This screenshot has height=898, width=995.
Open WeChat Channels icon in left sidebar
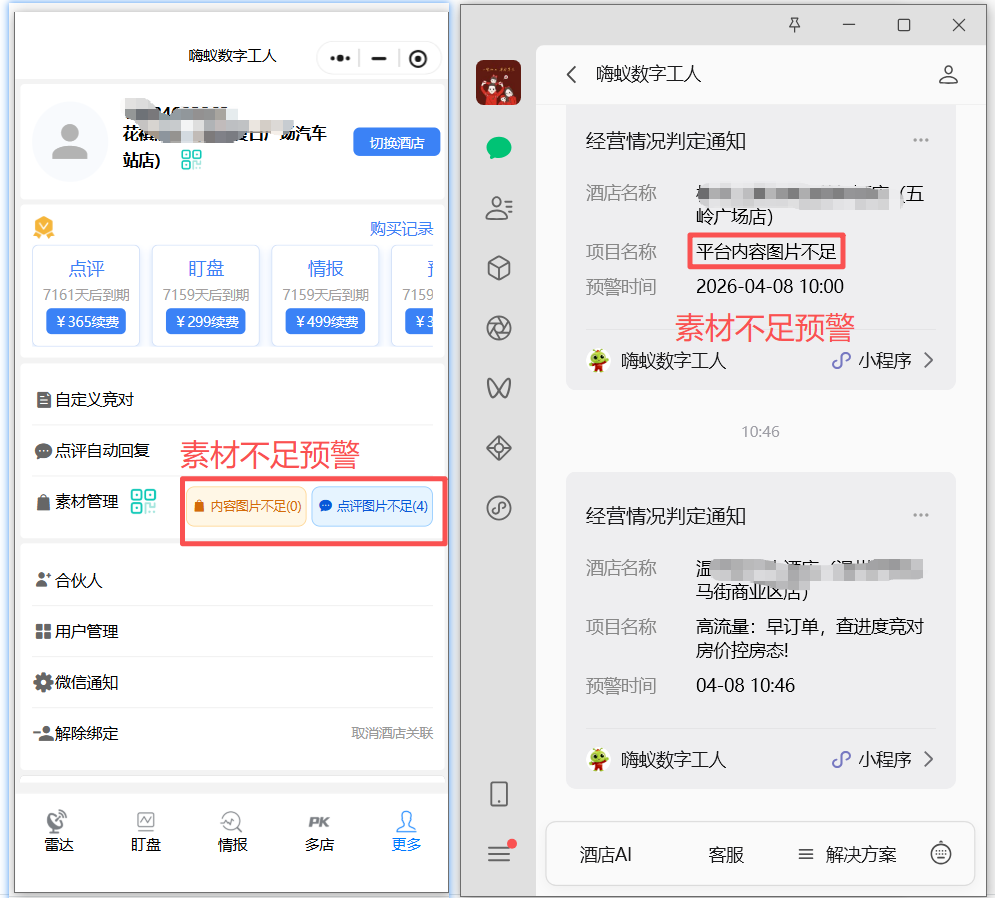[498, 388]
